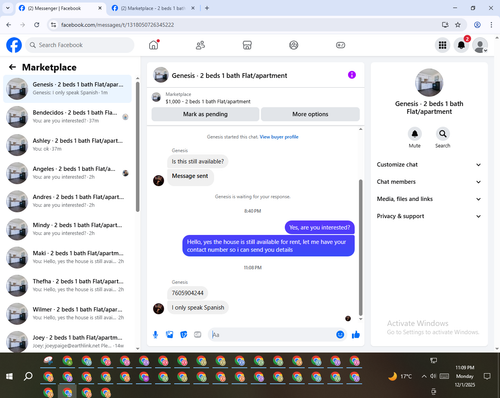Open the Andres conversation
This screenshot has width=500, height=398.
click(x=67, y=201)
